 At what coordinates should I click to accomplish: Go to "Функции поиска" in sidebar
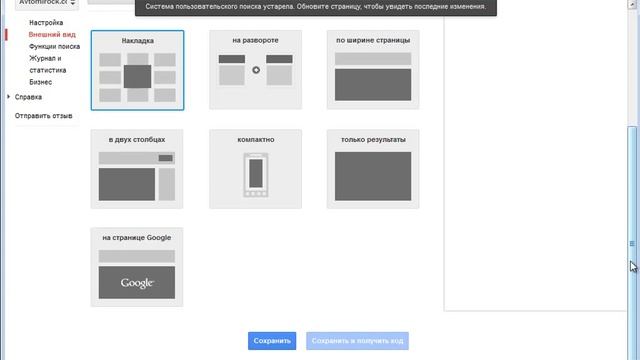coord(54,46)
